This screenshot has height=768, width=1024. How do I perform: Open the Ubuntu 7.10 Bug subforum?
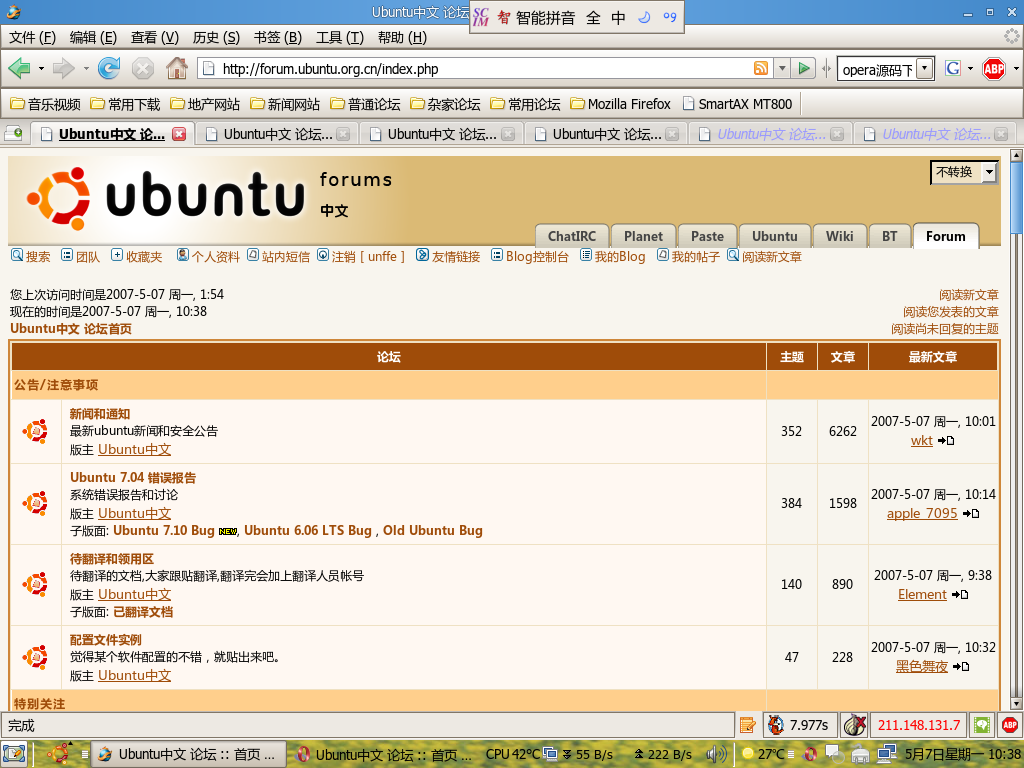(x=164, y=530)
